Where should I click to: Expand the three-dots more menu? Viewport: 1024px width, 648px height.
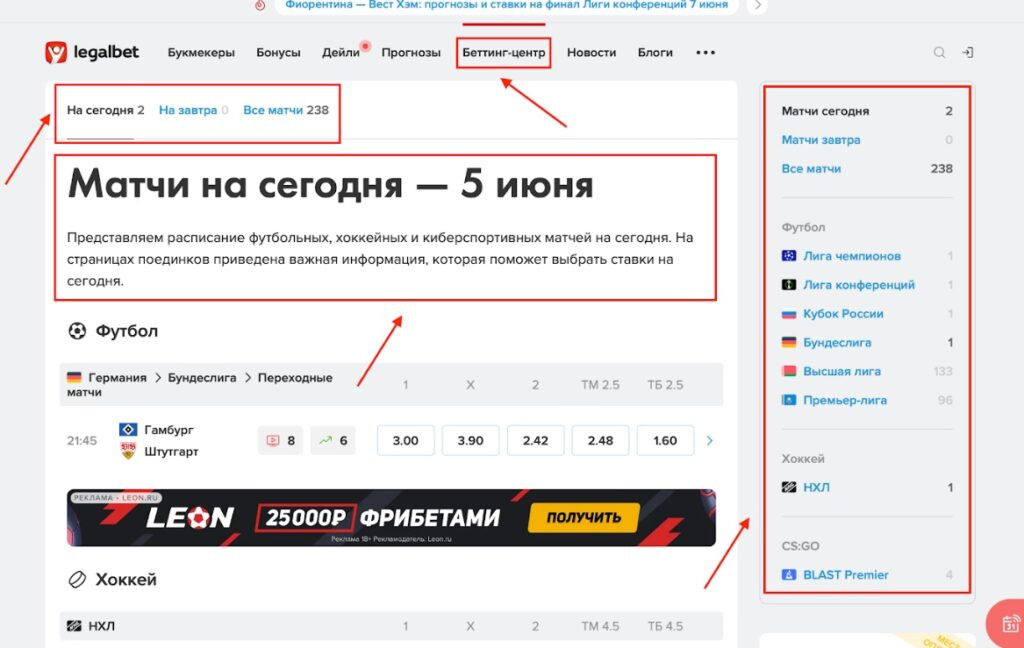[706, 53]
